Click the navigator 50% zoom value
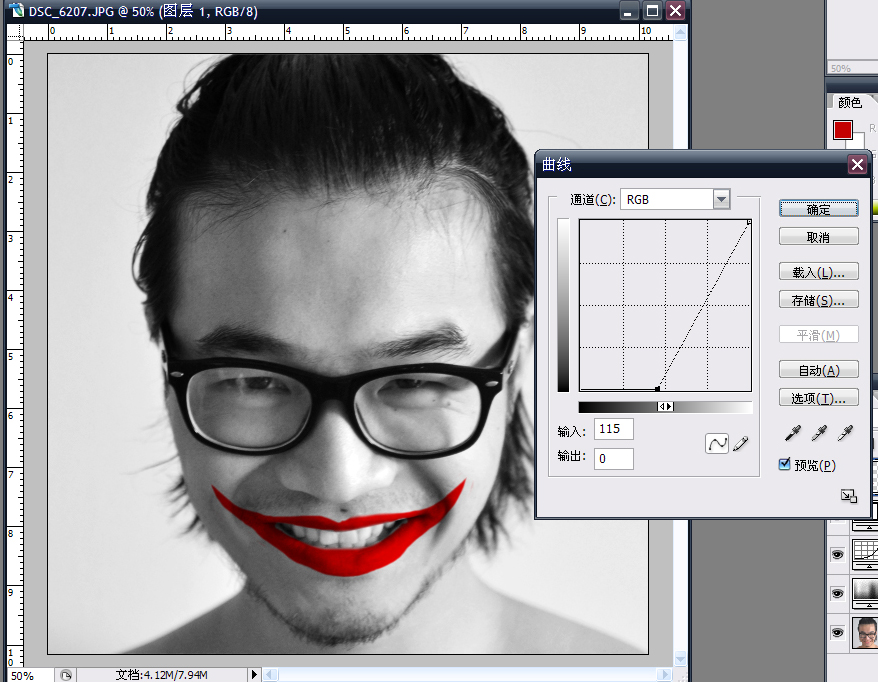Image resolution: width=878 pixels, height=682 pixels. pos(840,68)
